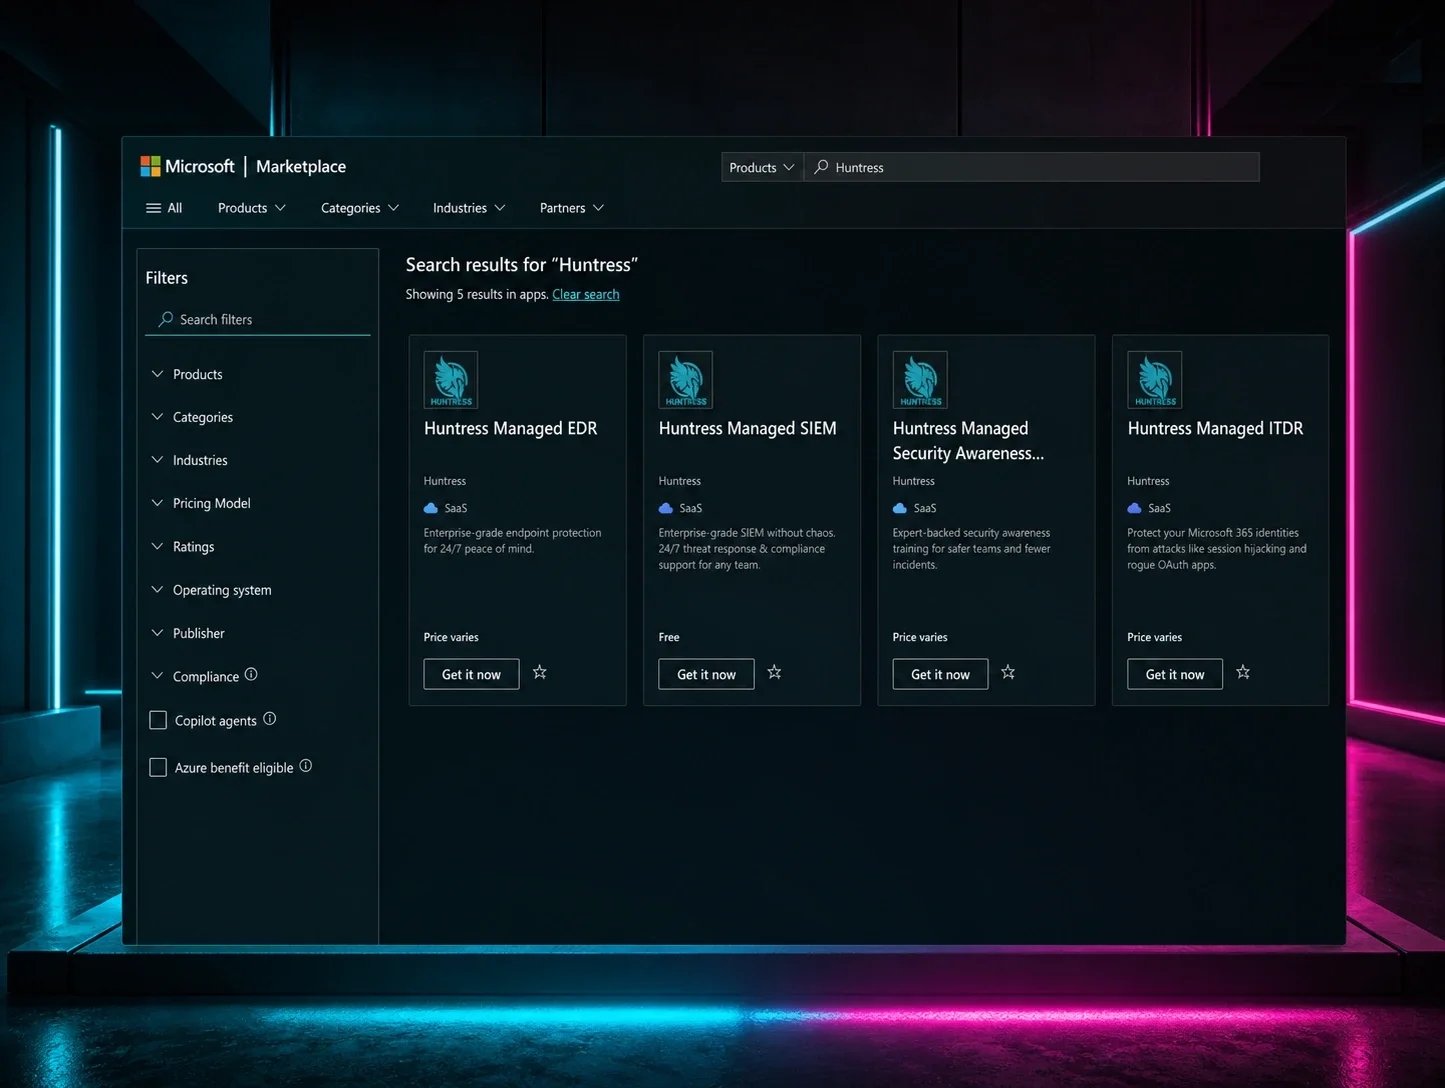This screenshot has width=1445, height=1088.
Task: Click the Free price text on Managed SIEM
Action: [669, 637]
